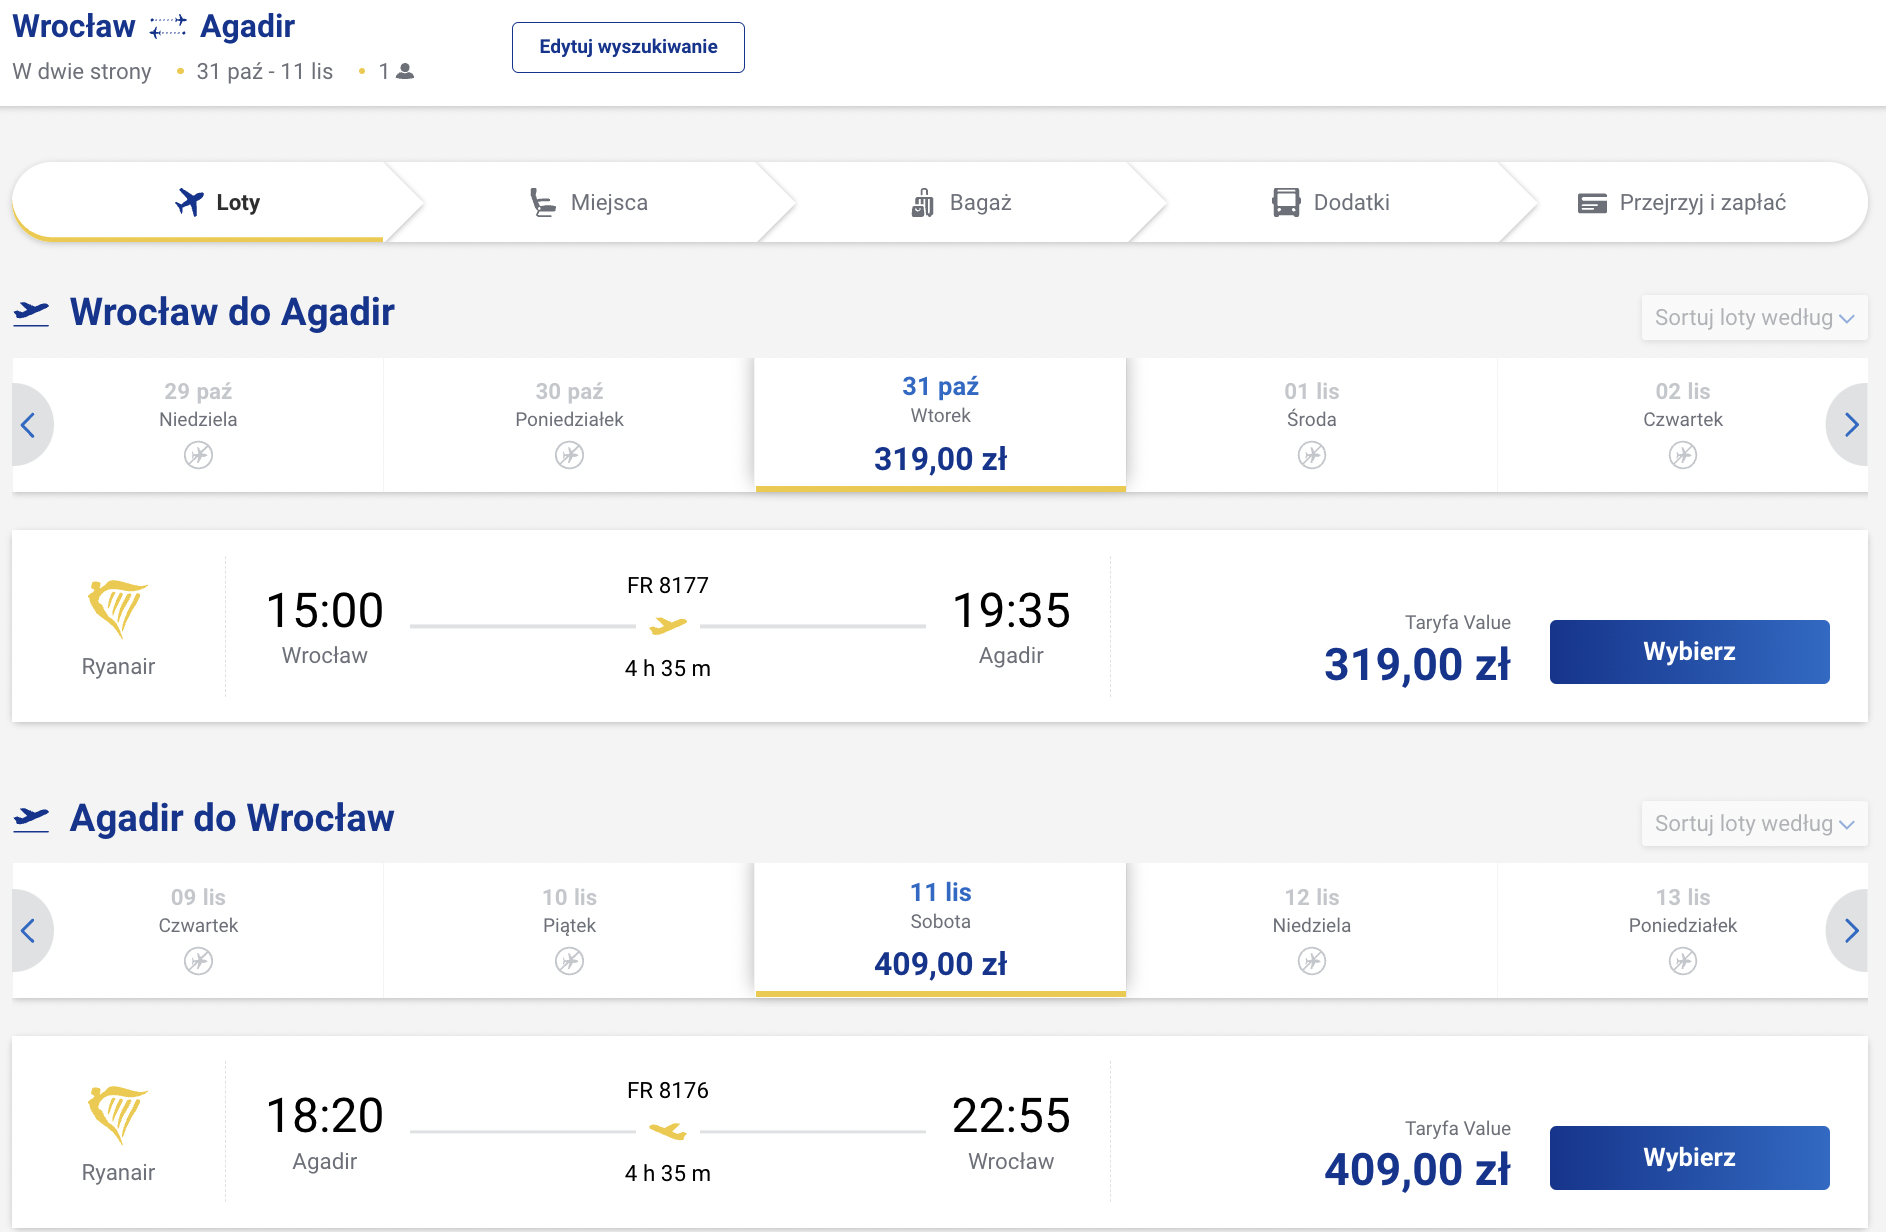This screenshot has width=1886, height=1232.
Task: Select the 11 lis Sobota date tab
Action: (940, 931)
